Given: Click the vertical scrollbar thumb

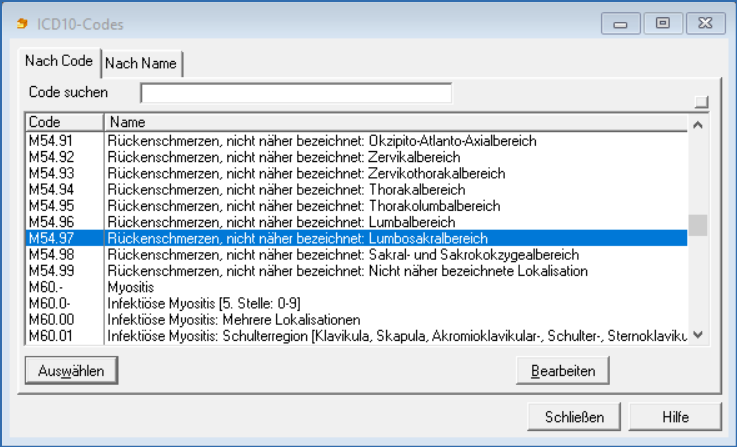Looking at the screenshot, I should coord(698,225).
